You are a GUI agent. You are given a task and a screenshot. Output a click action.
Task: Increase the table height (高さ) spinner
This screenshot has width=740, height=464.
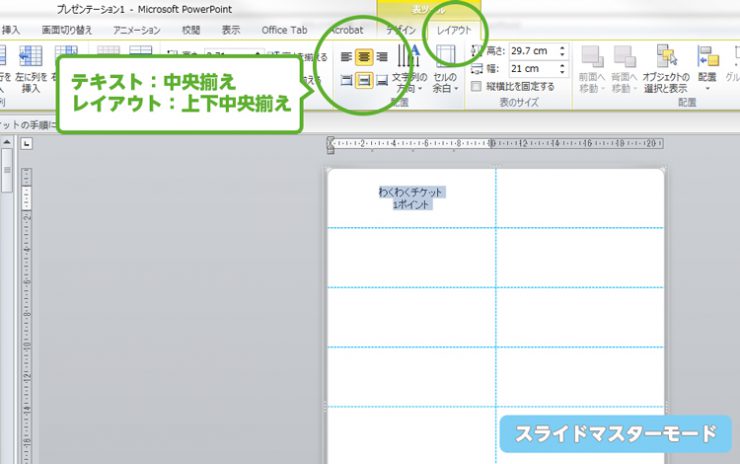pyautogui.click(x=562, y=47)
